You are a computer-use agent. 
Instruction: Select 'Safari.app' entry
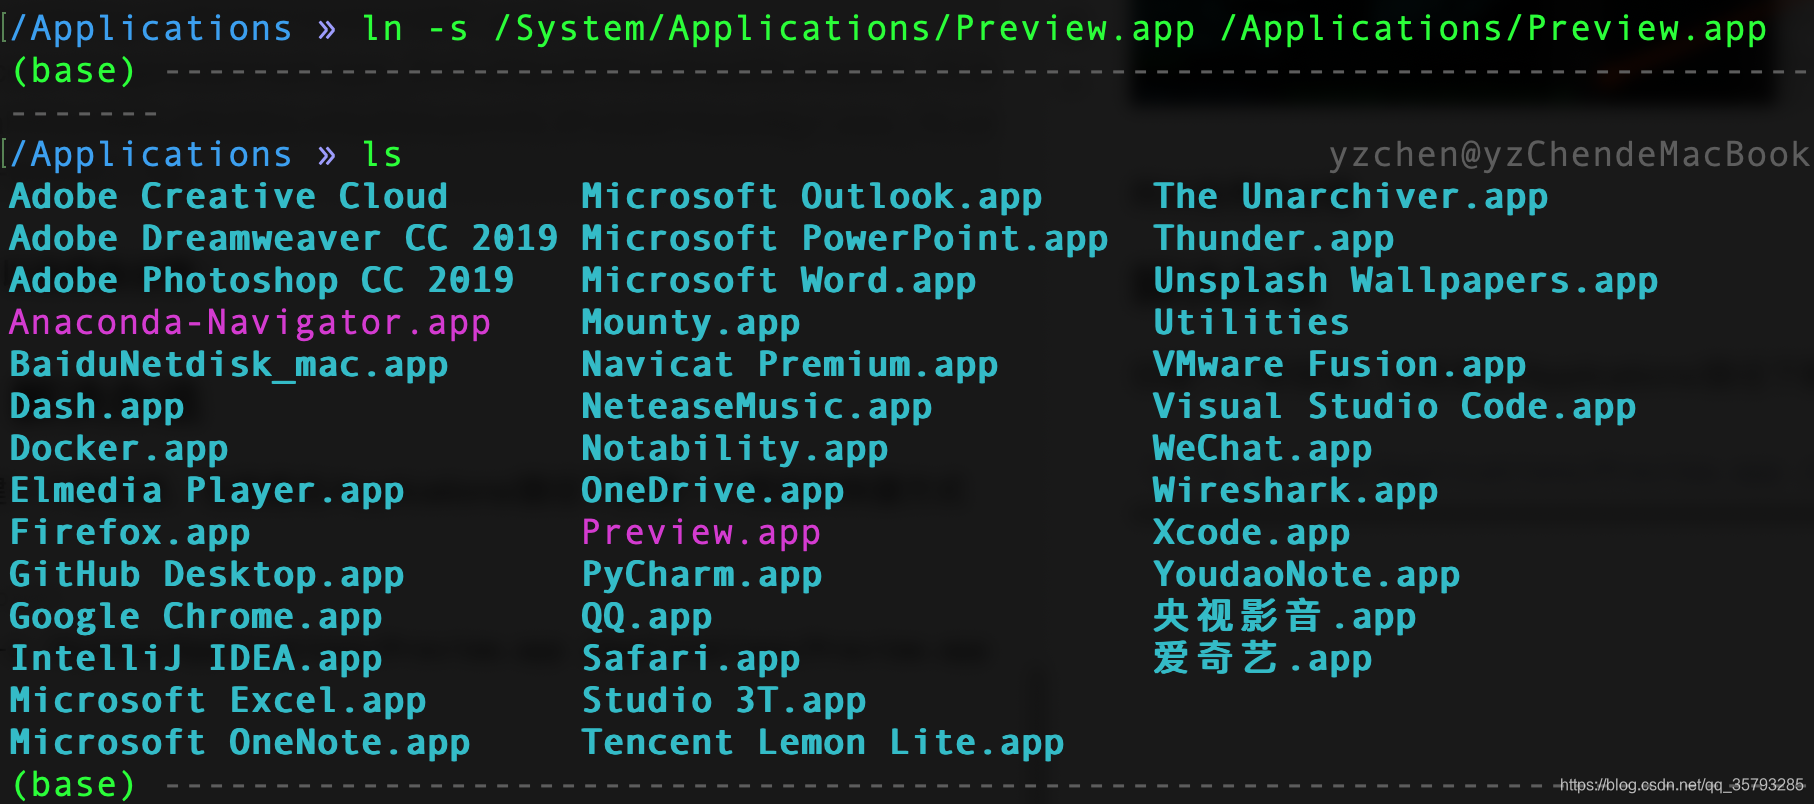691,659
